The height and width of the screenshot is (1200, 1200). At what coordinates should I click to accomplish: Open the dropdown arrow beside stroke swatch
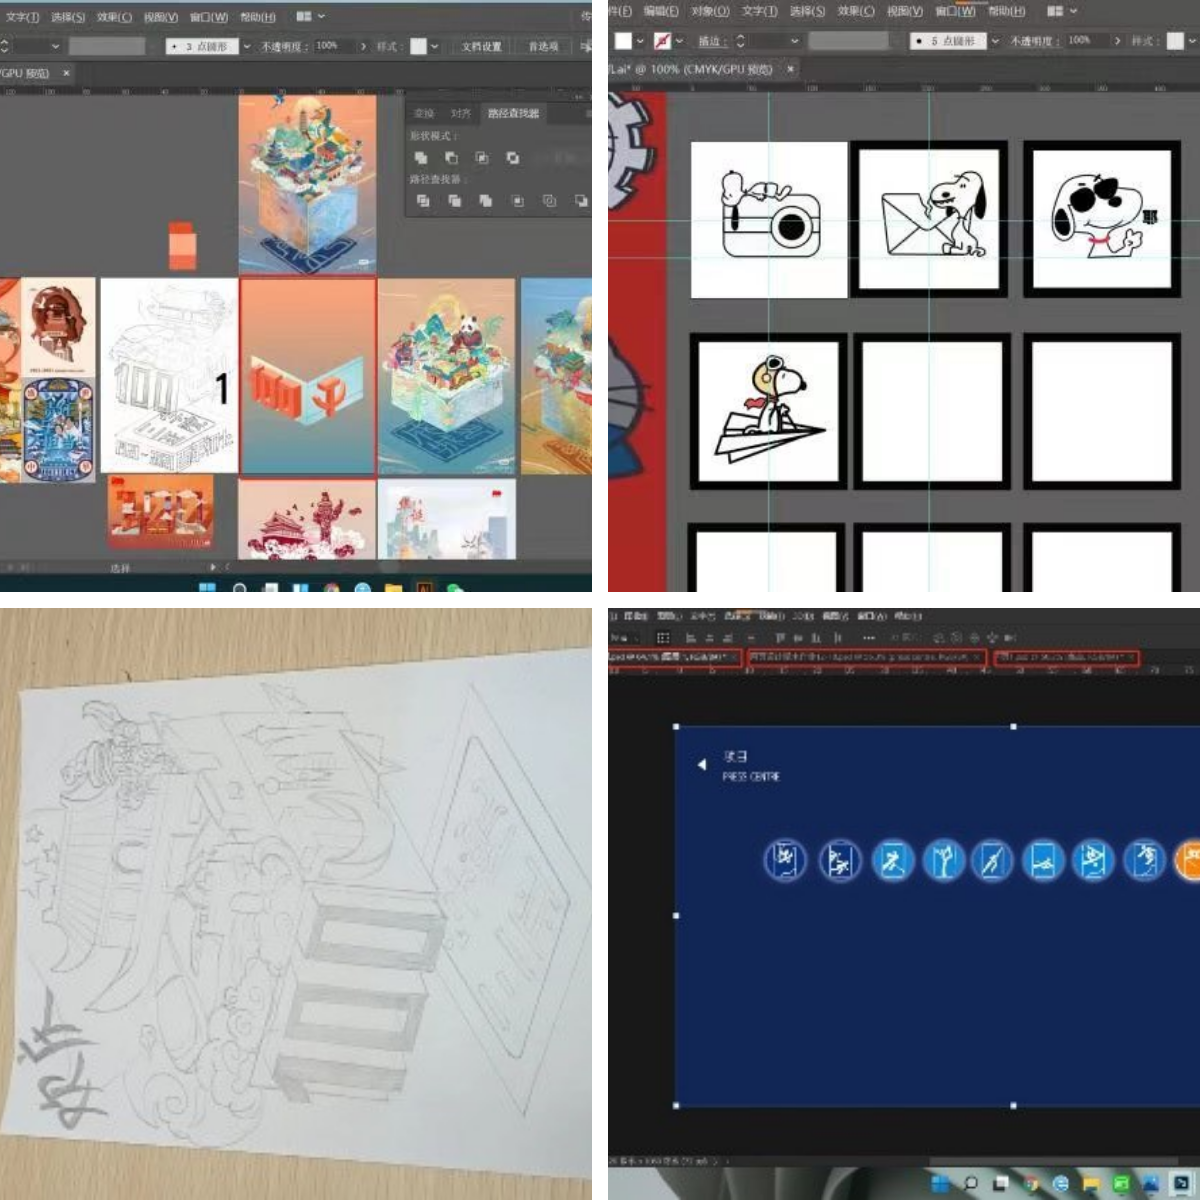point(680,41)
